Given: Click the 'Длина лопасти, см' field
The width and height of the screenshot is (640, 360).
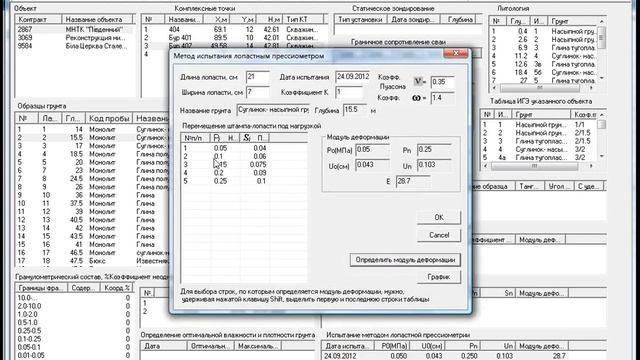Looking at the screenshot, I should tap(258, 77).
